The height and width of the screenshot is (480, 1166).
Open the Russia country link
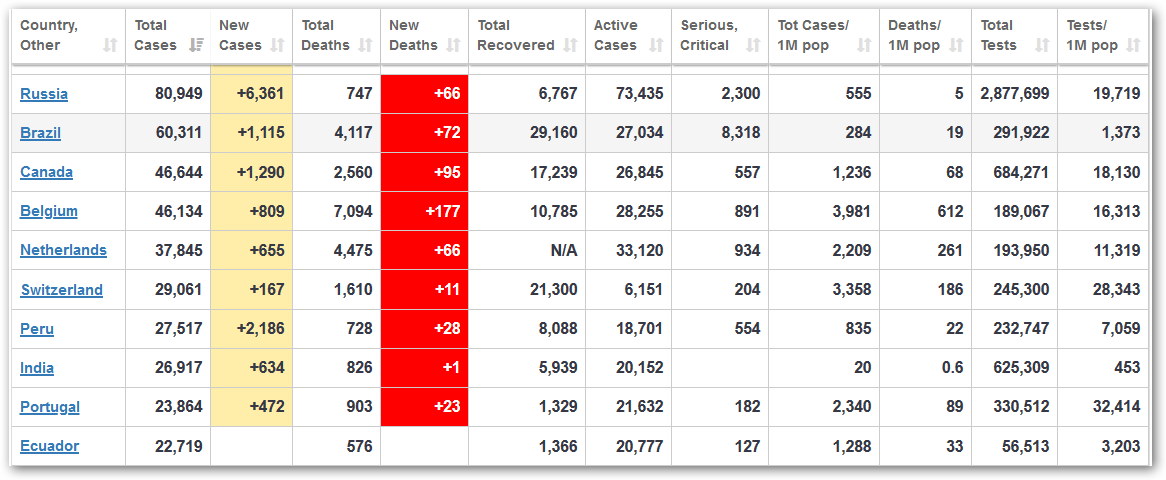coord(44,94)
